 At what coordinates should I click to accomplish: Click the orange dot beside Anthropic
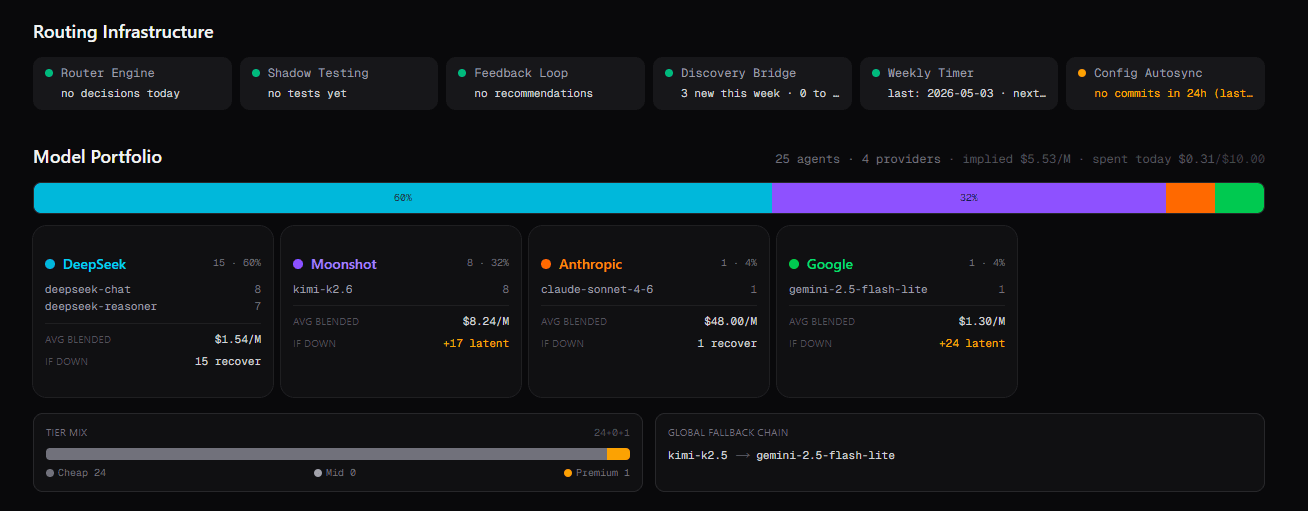click(546, 264)
